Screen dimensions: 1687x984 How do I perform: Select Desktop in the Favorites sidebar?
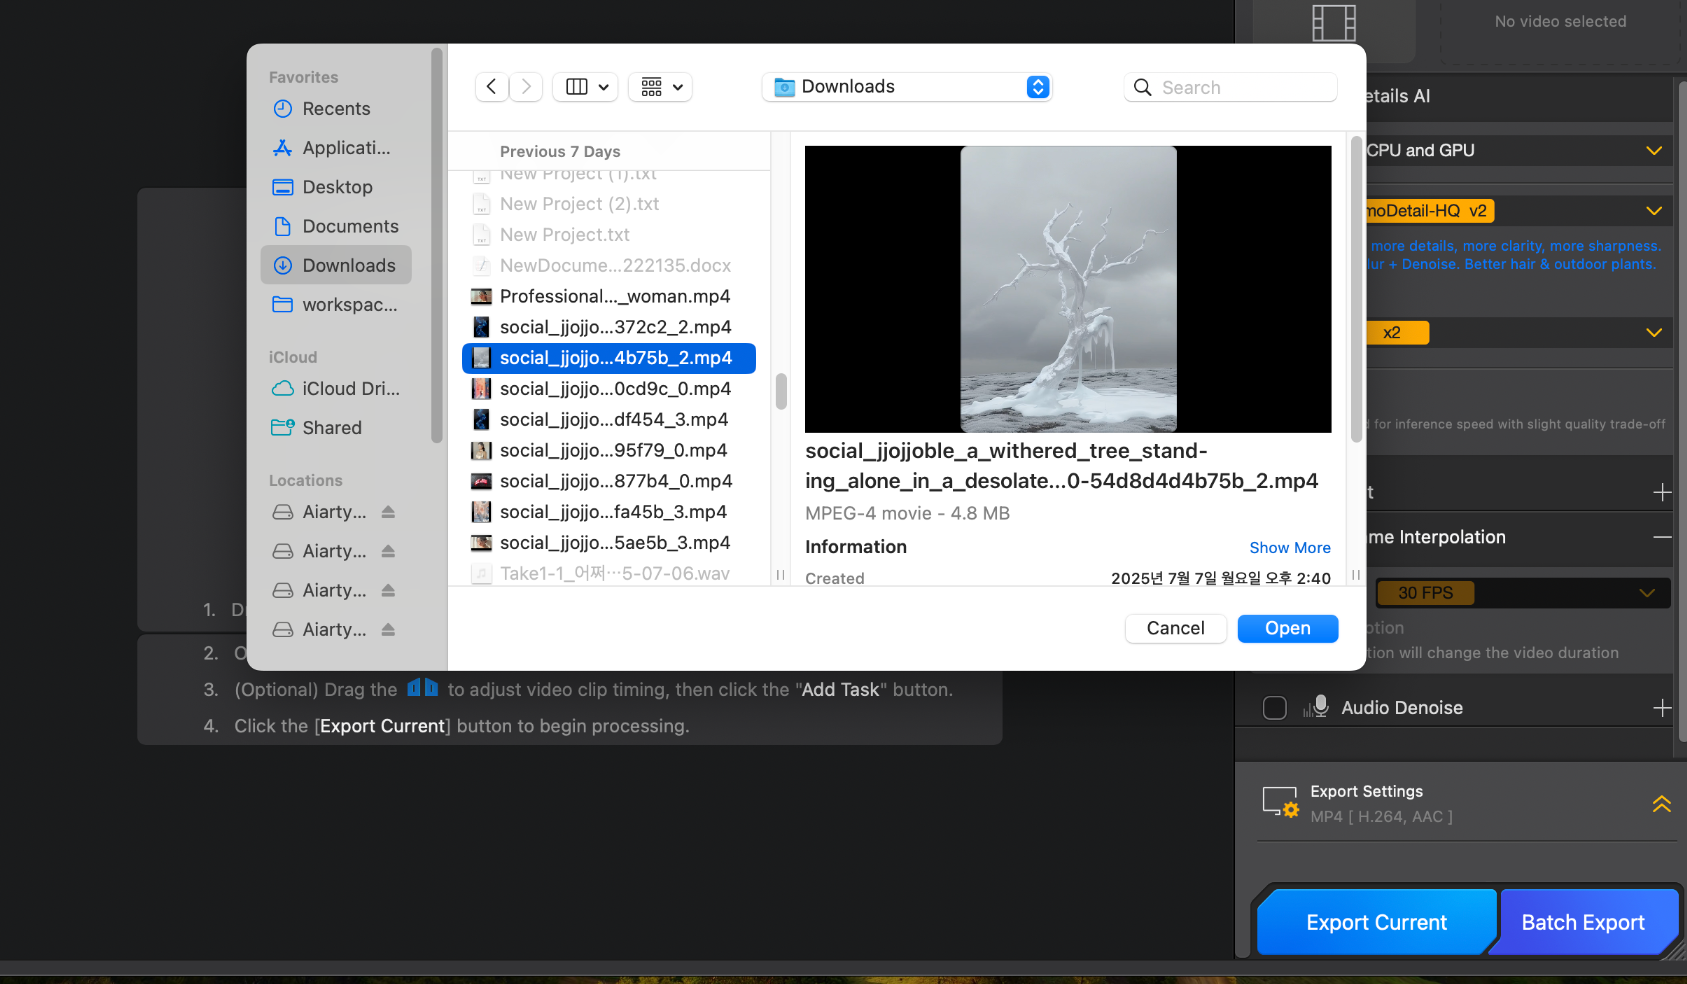point(337,187)
